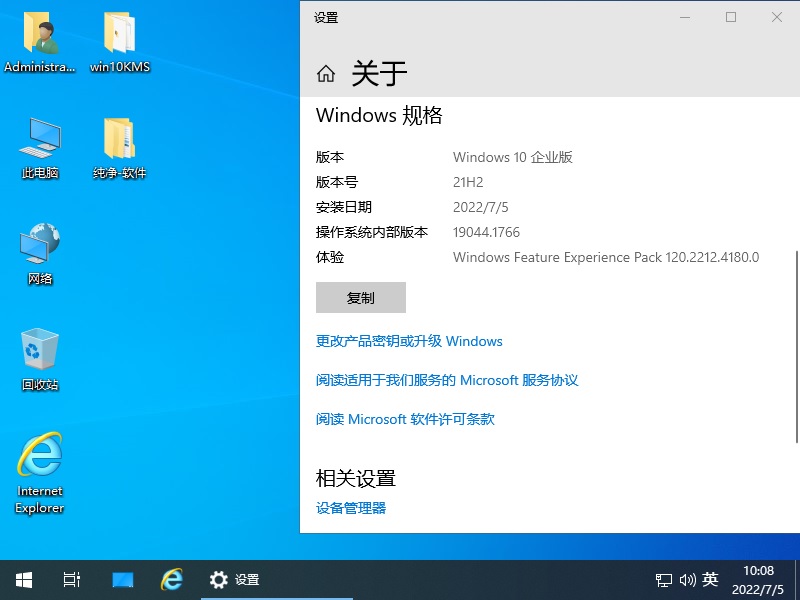
Task: Open the win10KMS folder
Action: 119,30
